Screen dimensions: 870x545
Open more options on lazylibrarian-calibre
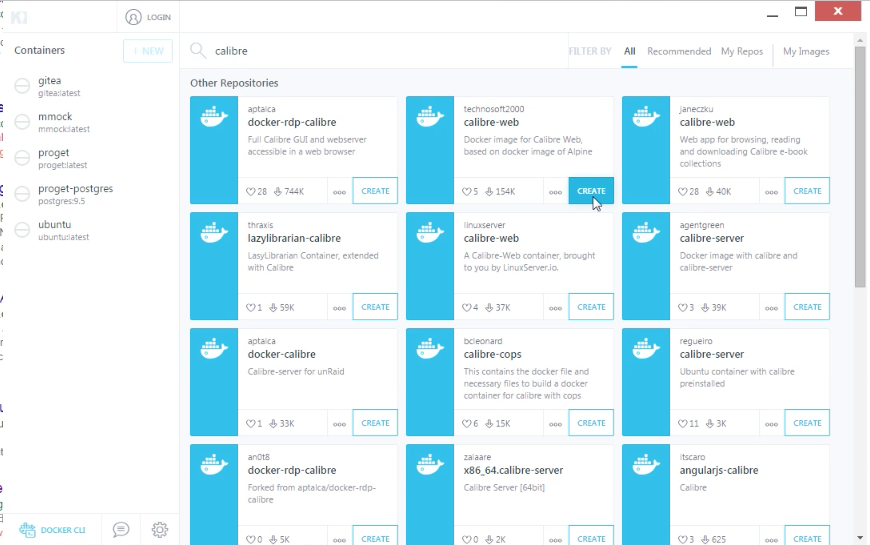pyautogui.click(x=340, y=308)
